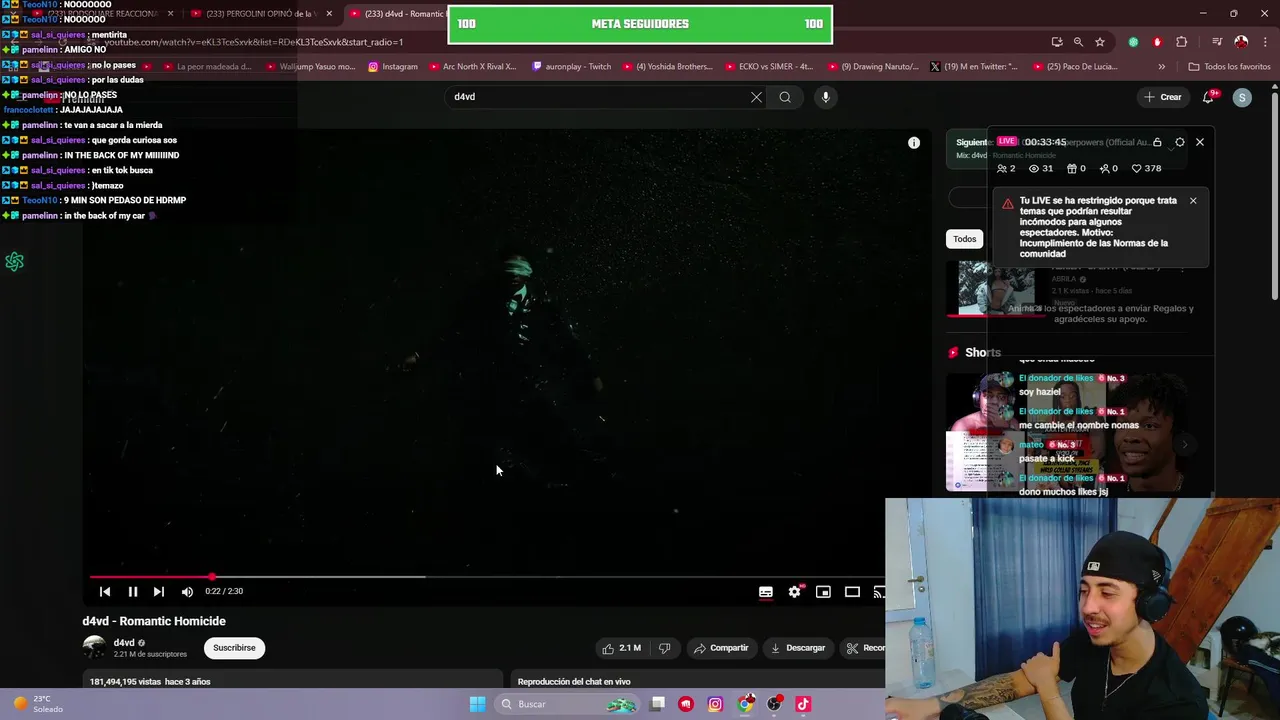Open the player settings gear menu
Screen dimensions: 1280x720
click(x=794, y=592)
